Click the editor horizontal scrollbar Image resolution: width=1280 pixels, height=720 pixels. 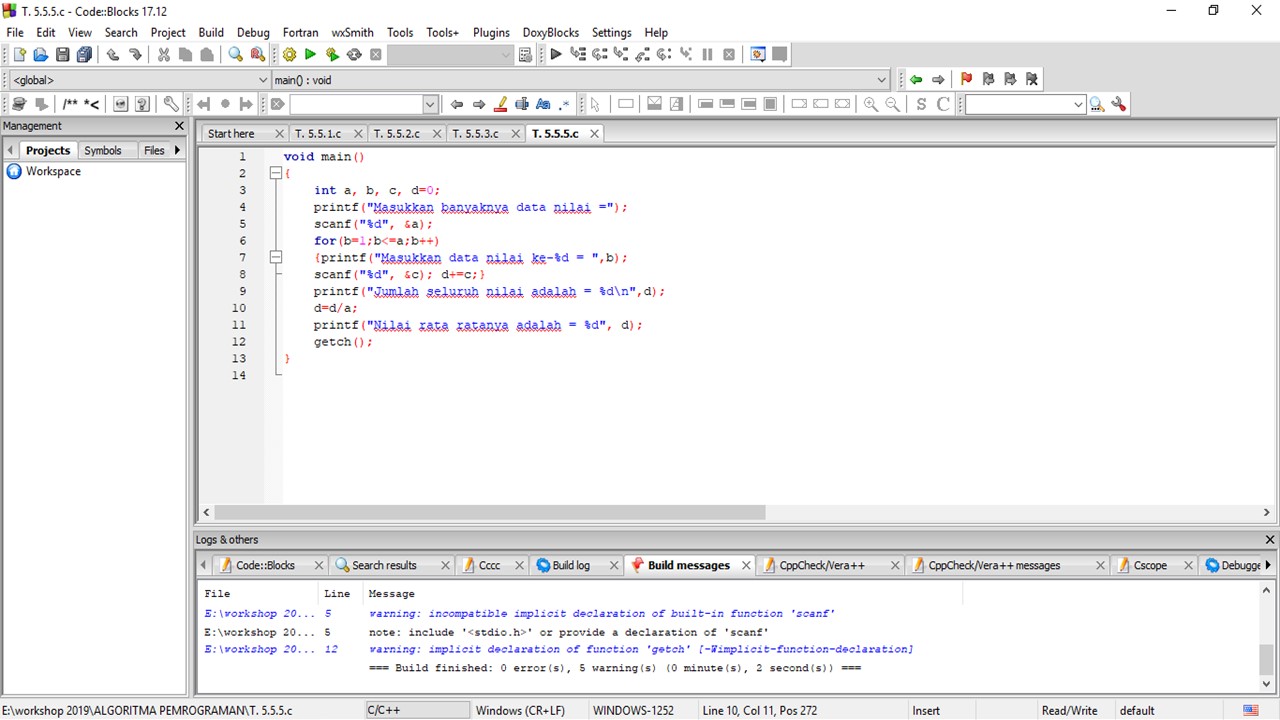coord(490,512)
